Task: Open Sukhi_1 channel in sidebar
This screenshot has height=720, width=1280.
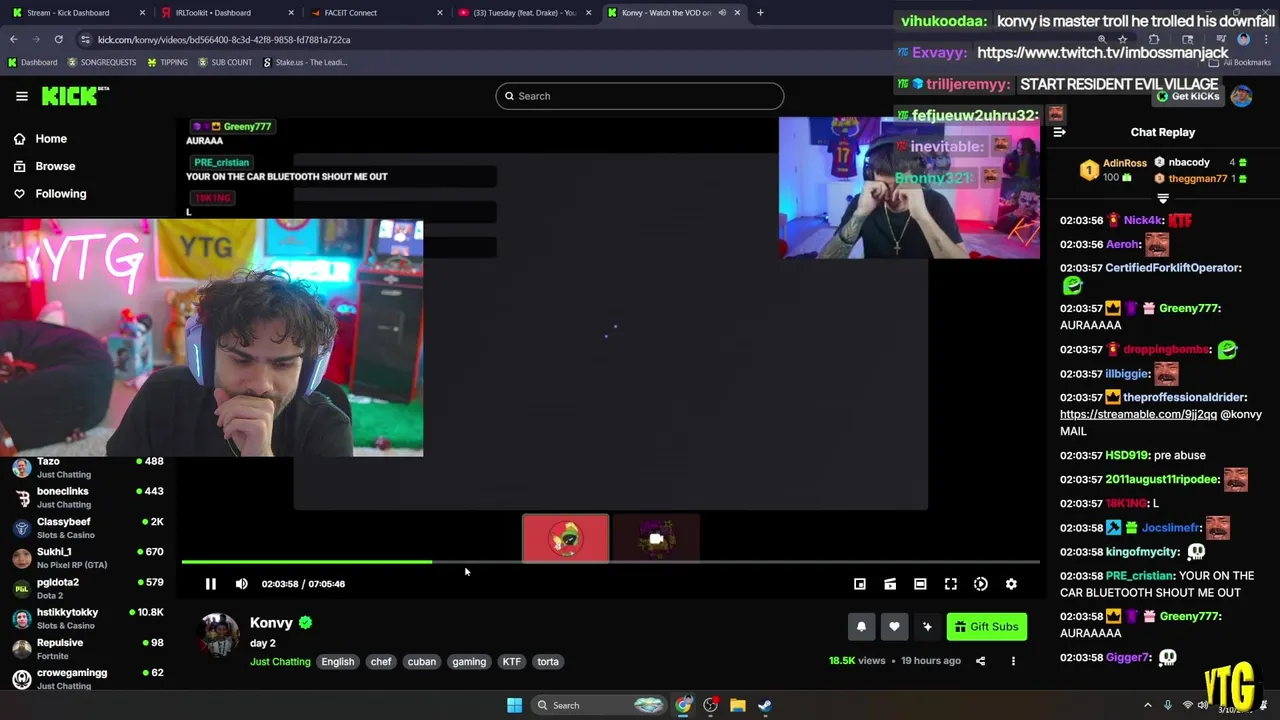Action: pyautogui.click(x=87, y=558)
